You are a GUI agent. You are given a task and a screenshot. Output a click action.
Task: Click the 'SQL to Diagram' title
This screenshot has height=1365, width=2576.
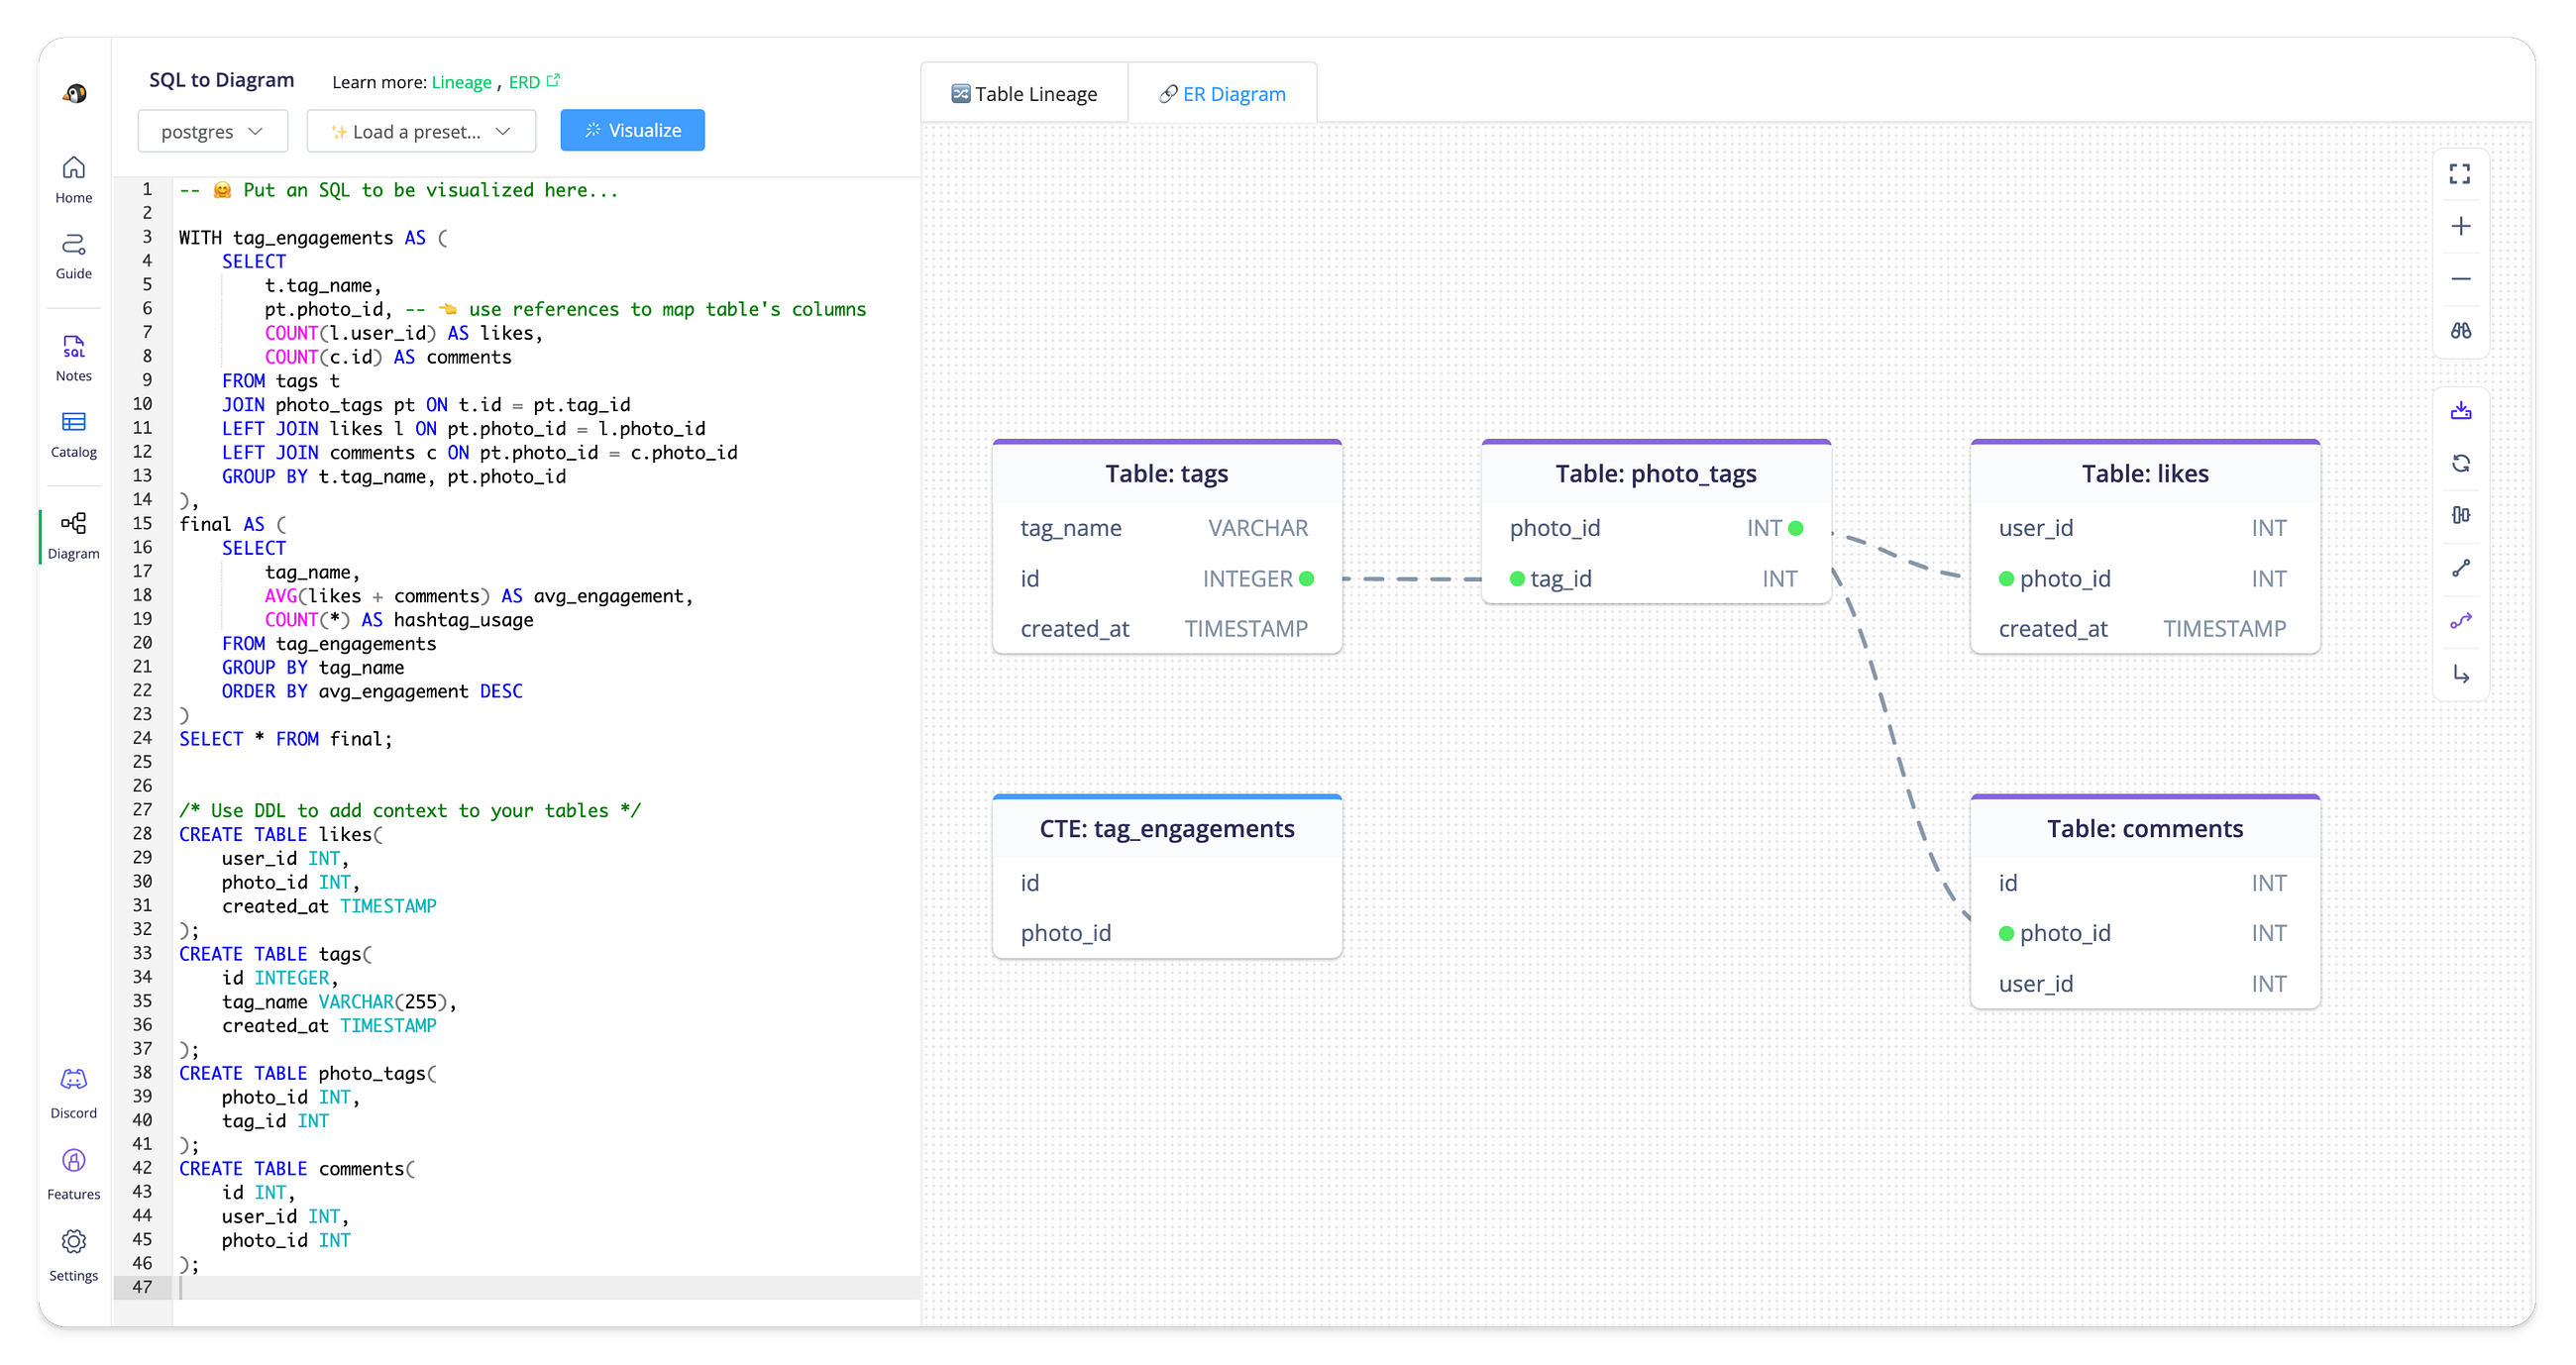click(x=222, y=80)
